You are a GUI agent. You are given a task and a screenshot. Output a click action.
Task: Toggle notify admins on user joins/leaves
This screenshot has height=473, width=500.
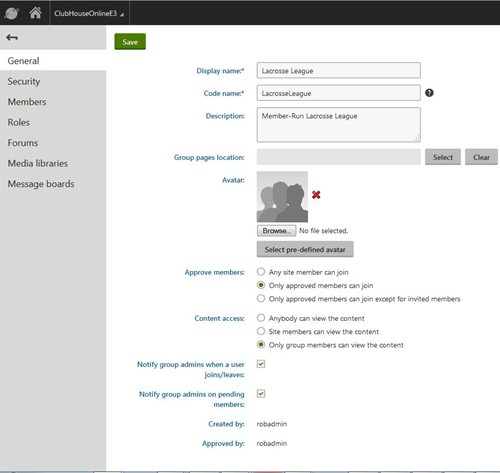coord(261,364)
